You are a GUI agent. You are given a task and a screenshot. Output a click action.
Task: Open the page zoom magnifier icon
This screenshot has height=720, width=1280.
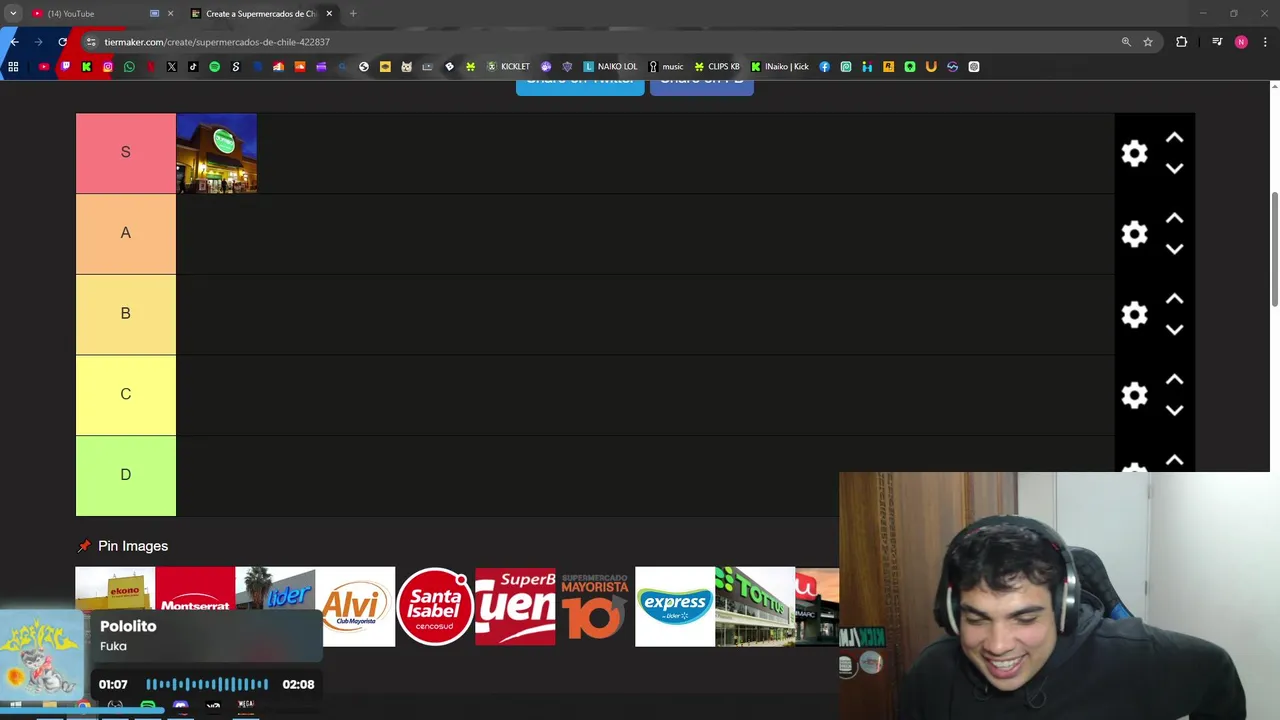[x=1126, y=42]
